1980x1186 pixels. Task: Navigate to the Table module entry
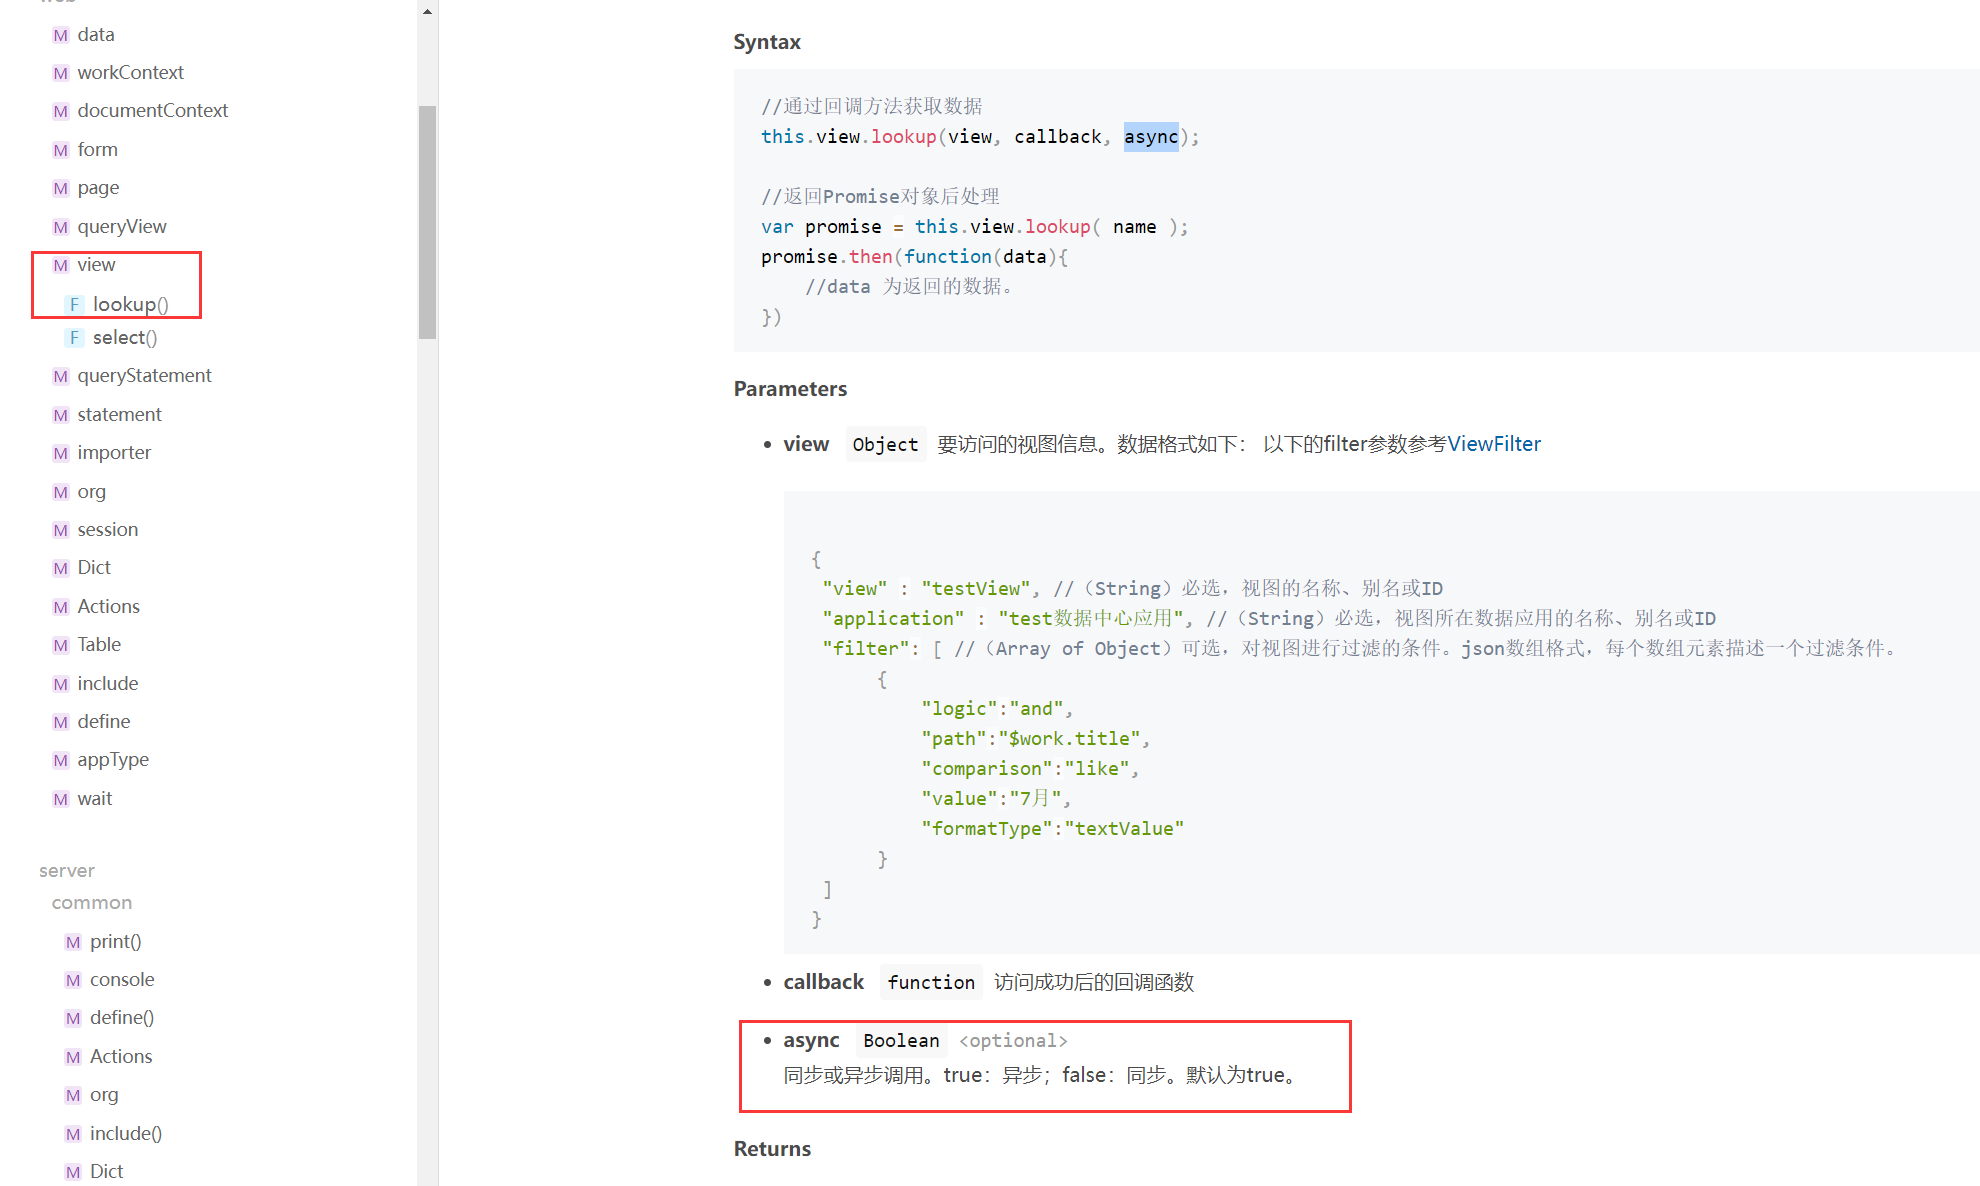(x=99, y=645)
